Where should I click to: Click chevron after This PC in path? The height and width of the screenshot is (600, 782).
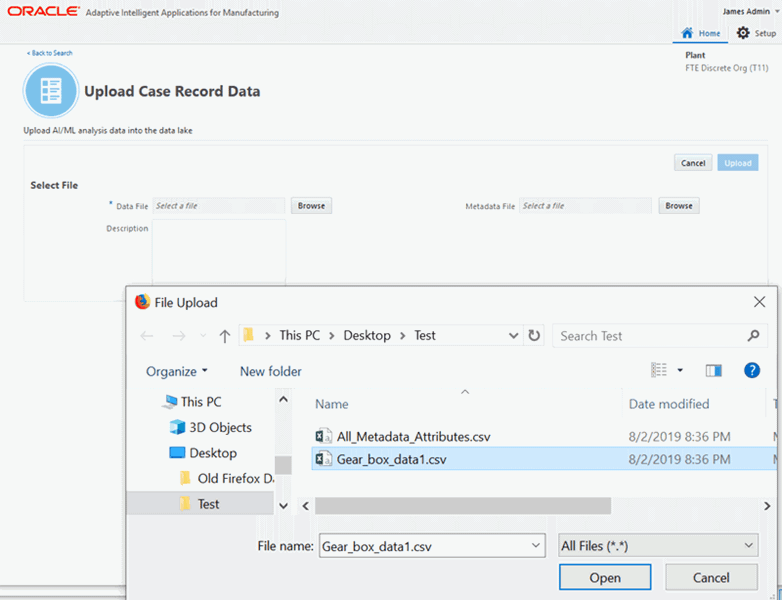click(332, 336)
